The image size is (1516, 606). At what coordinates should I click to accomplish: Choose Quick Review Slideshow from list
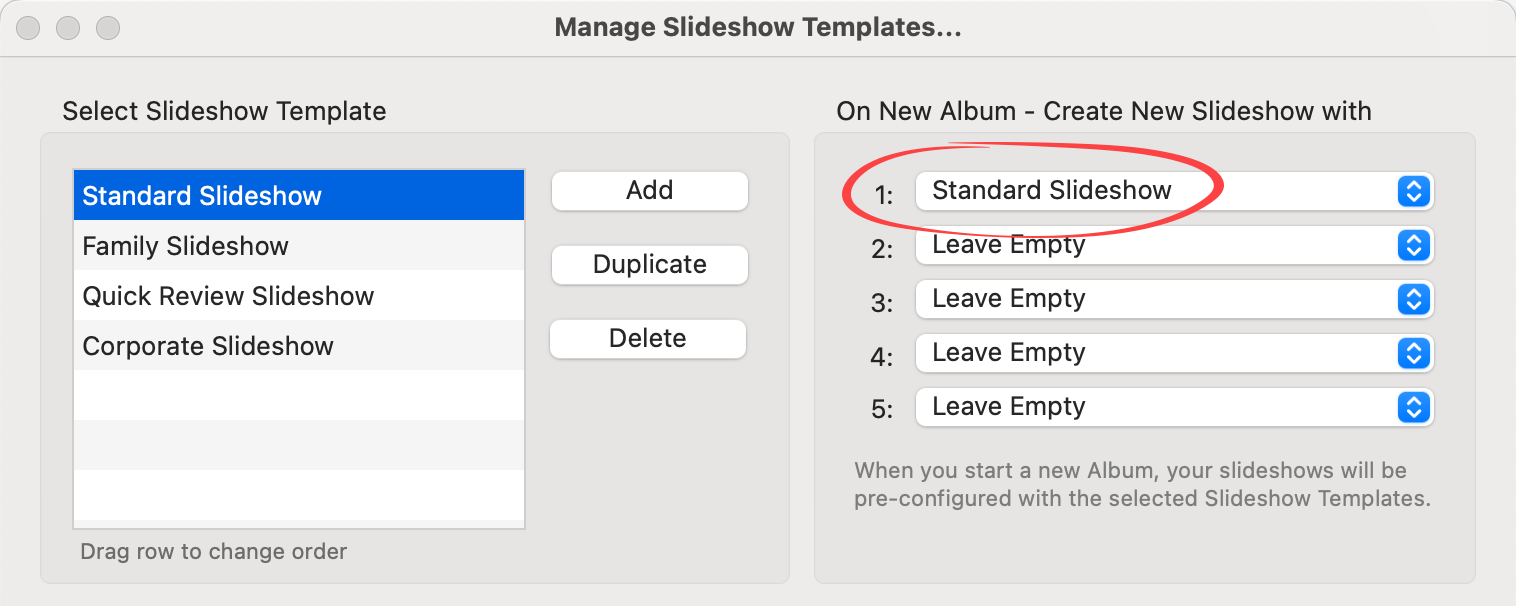(299, 296)
